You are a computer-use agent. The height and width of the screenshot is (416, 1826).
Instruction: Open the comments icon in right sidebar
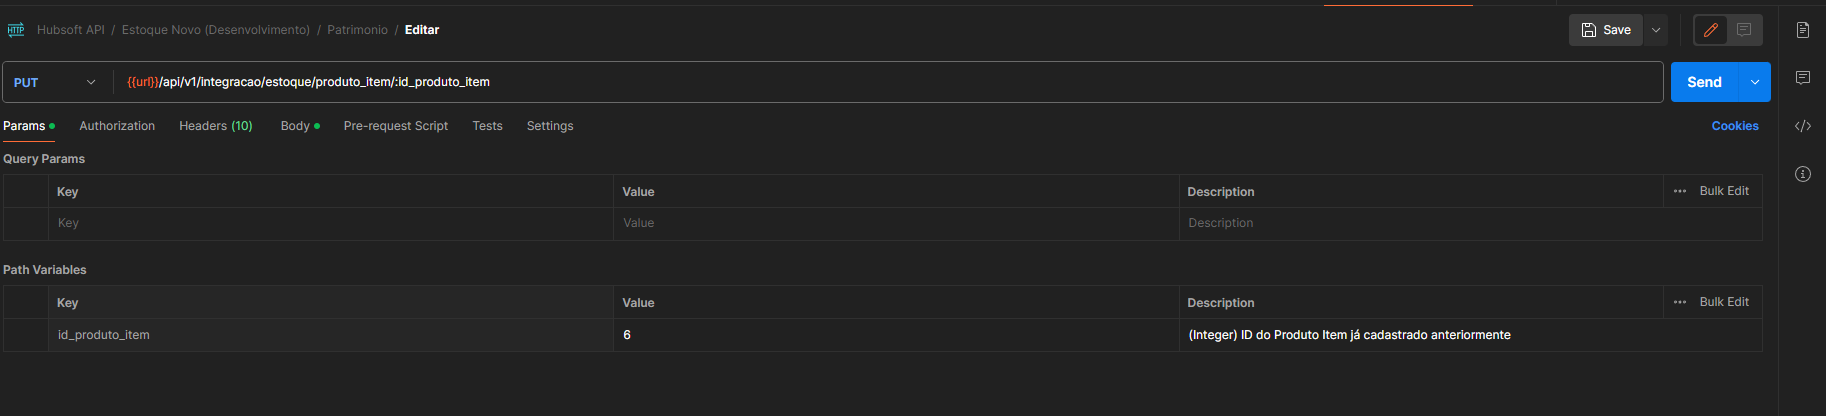tap(1803, 78)
